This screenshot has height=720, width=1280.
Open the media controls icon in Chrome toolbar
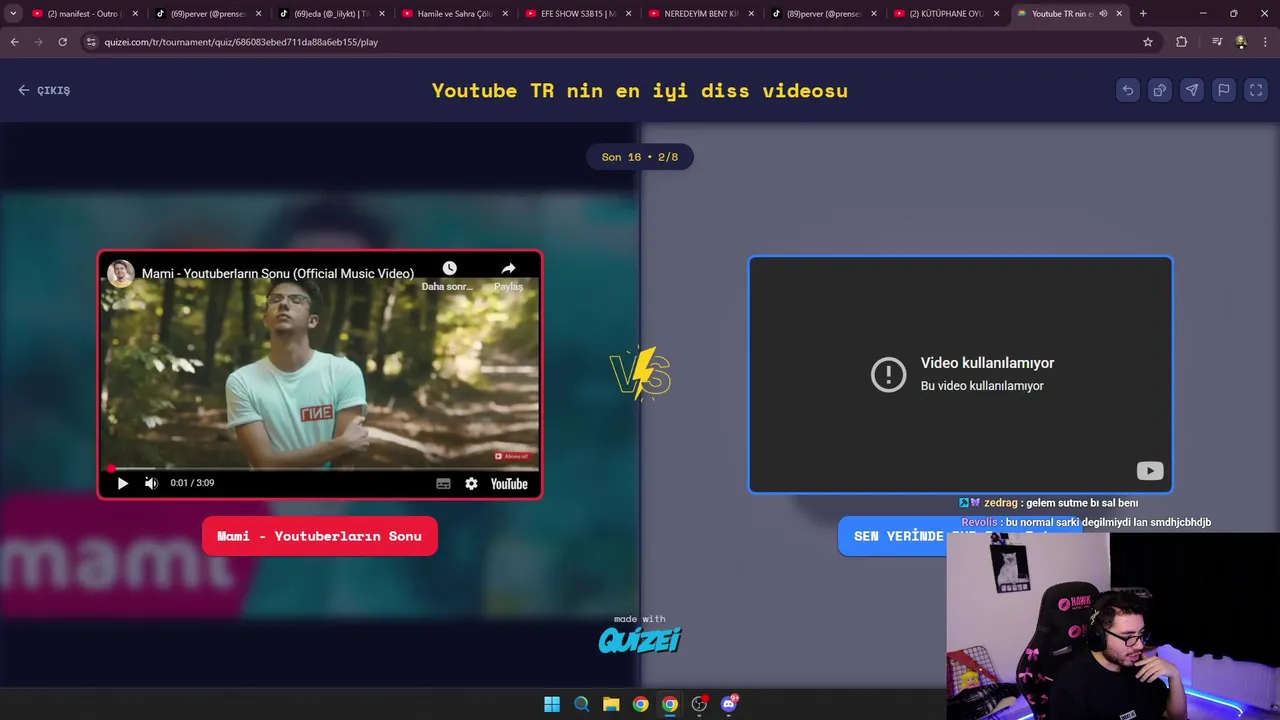1217,42
